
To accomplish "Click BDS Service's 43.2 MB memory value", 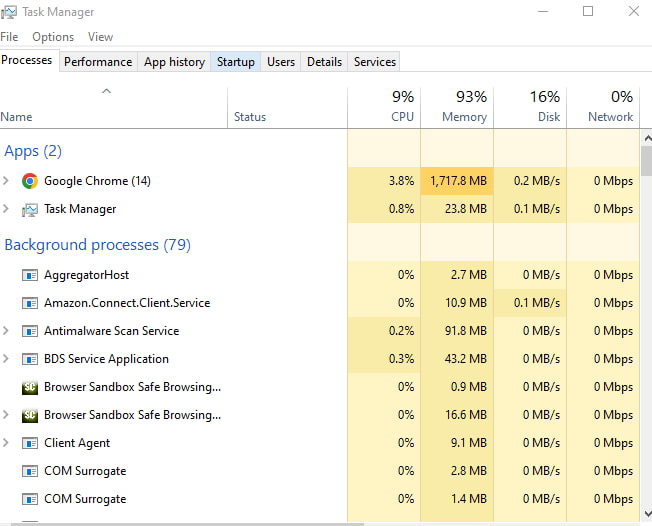I will click(466, 359).
